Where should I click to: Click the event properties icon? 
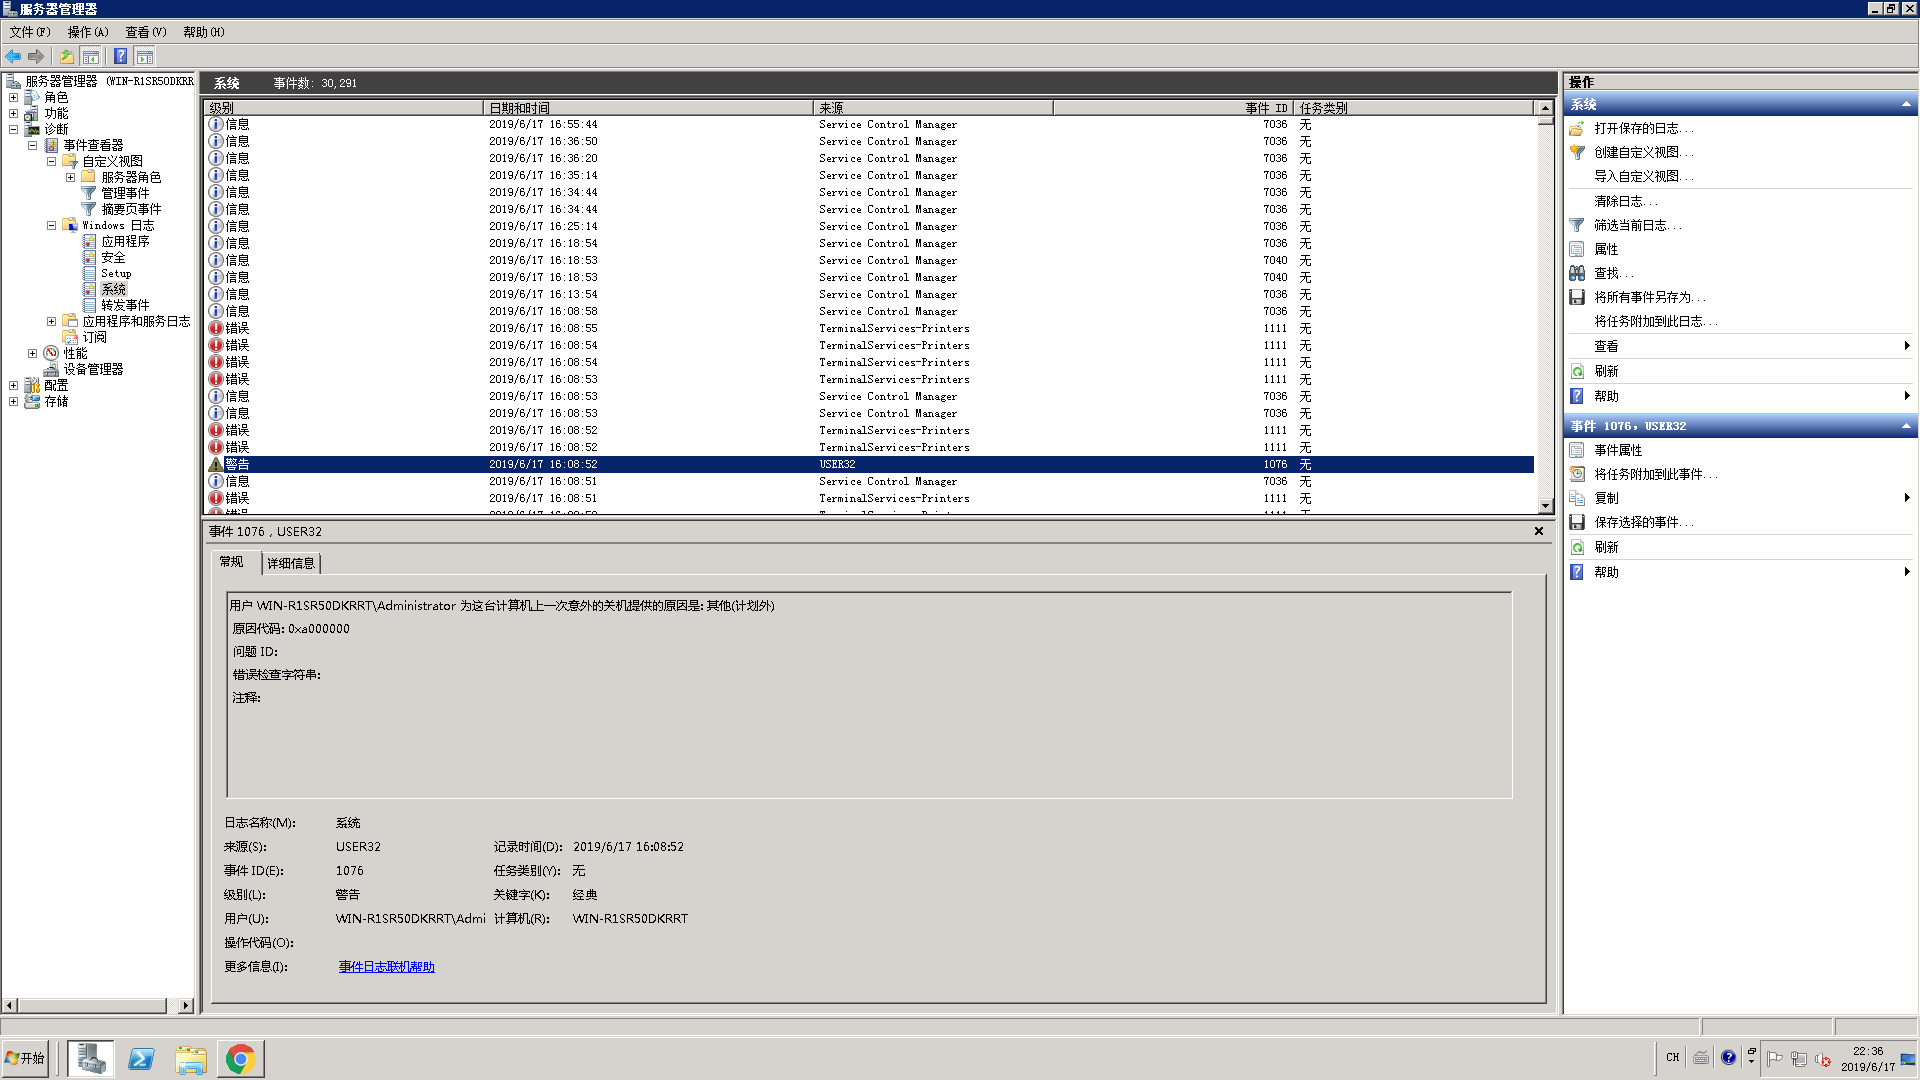[1577, 450]
